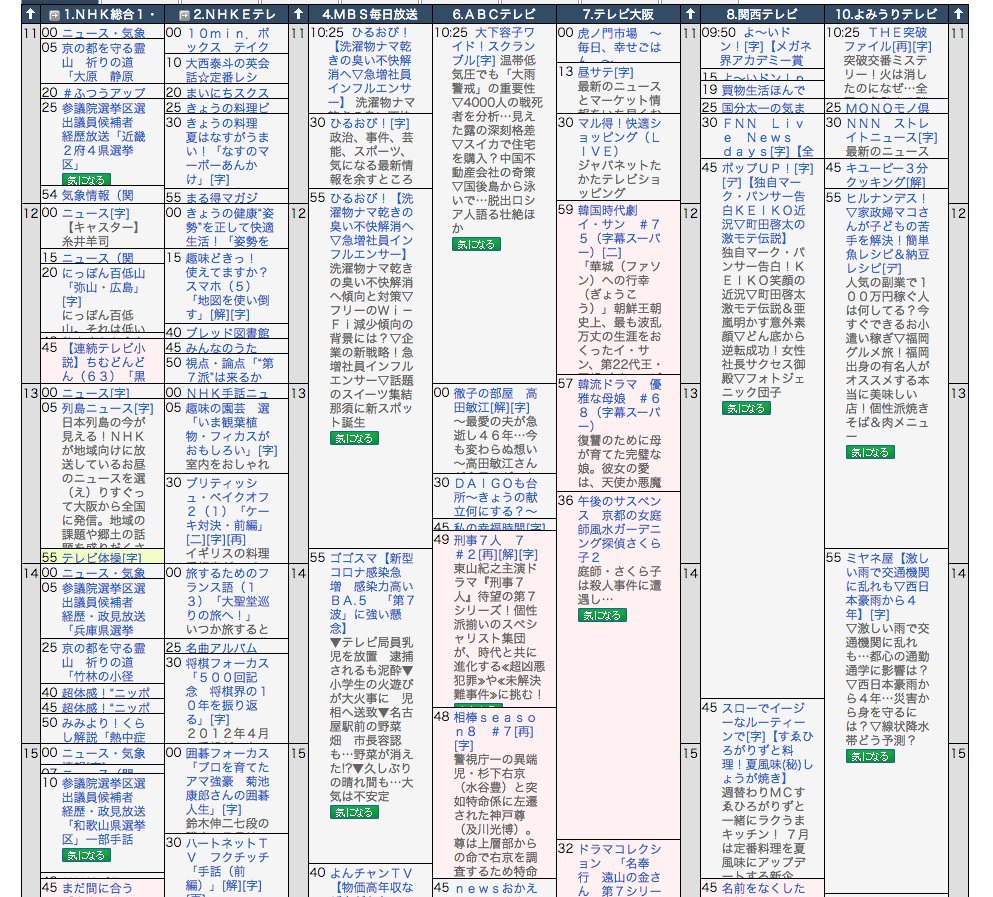This screenshot has width=993, height=897.
Task: Click 気になる under 和歌山県選挙区 program
Action: 85,855
